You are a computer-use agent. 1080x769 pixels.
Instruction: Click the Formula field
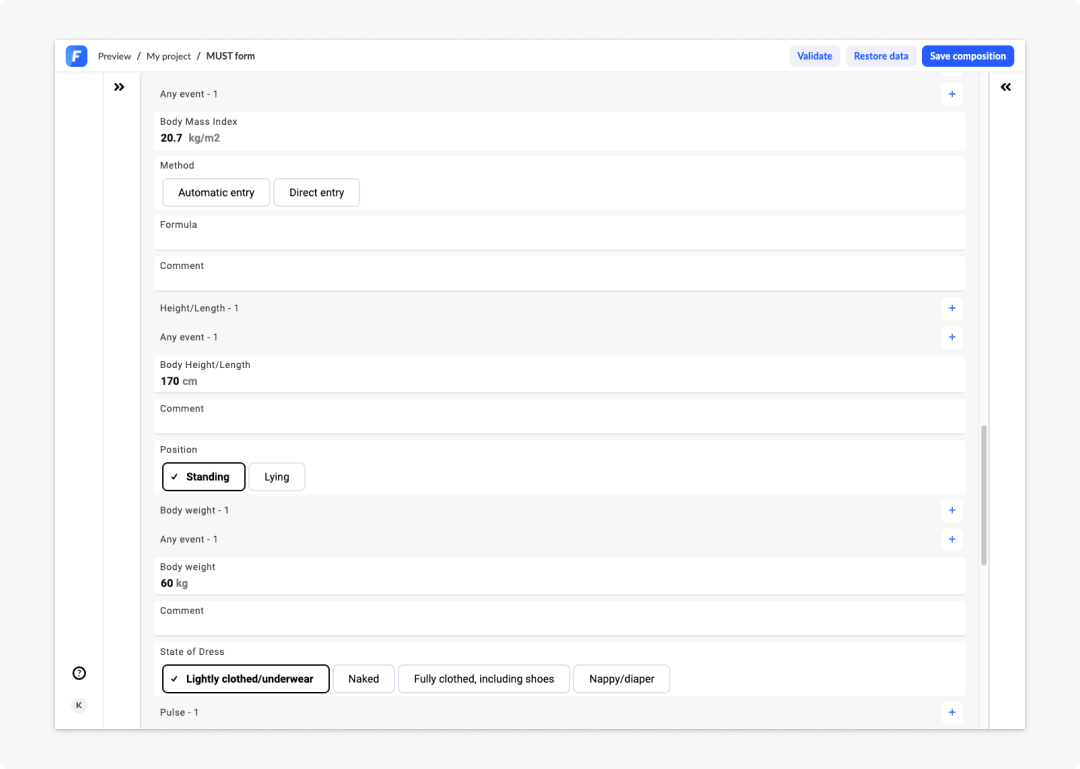[x=560, y=232]
